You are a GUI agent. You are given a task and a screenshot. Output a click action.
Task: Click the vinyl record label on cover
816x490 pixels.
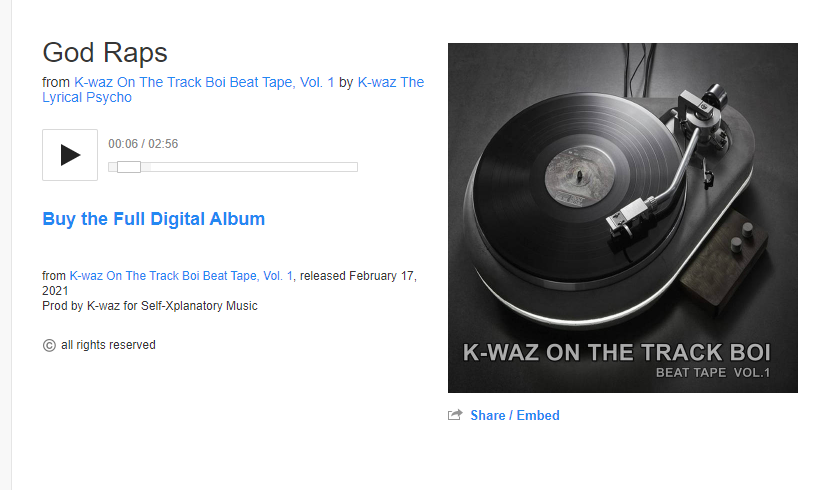[579, 177]
